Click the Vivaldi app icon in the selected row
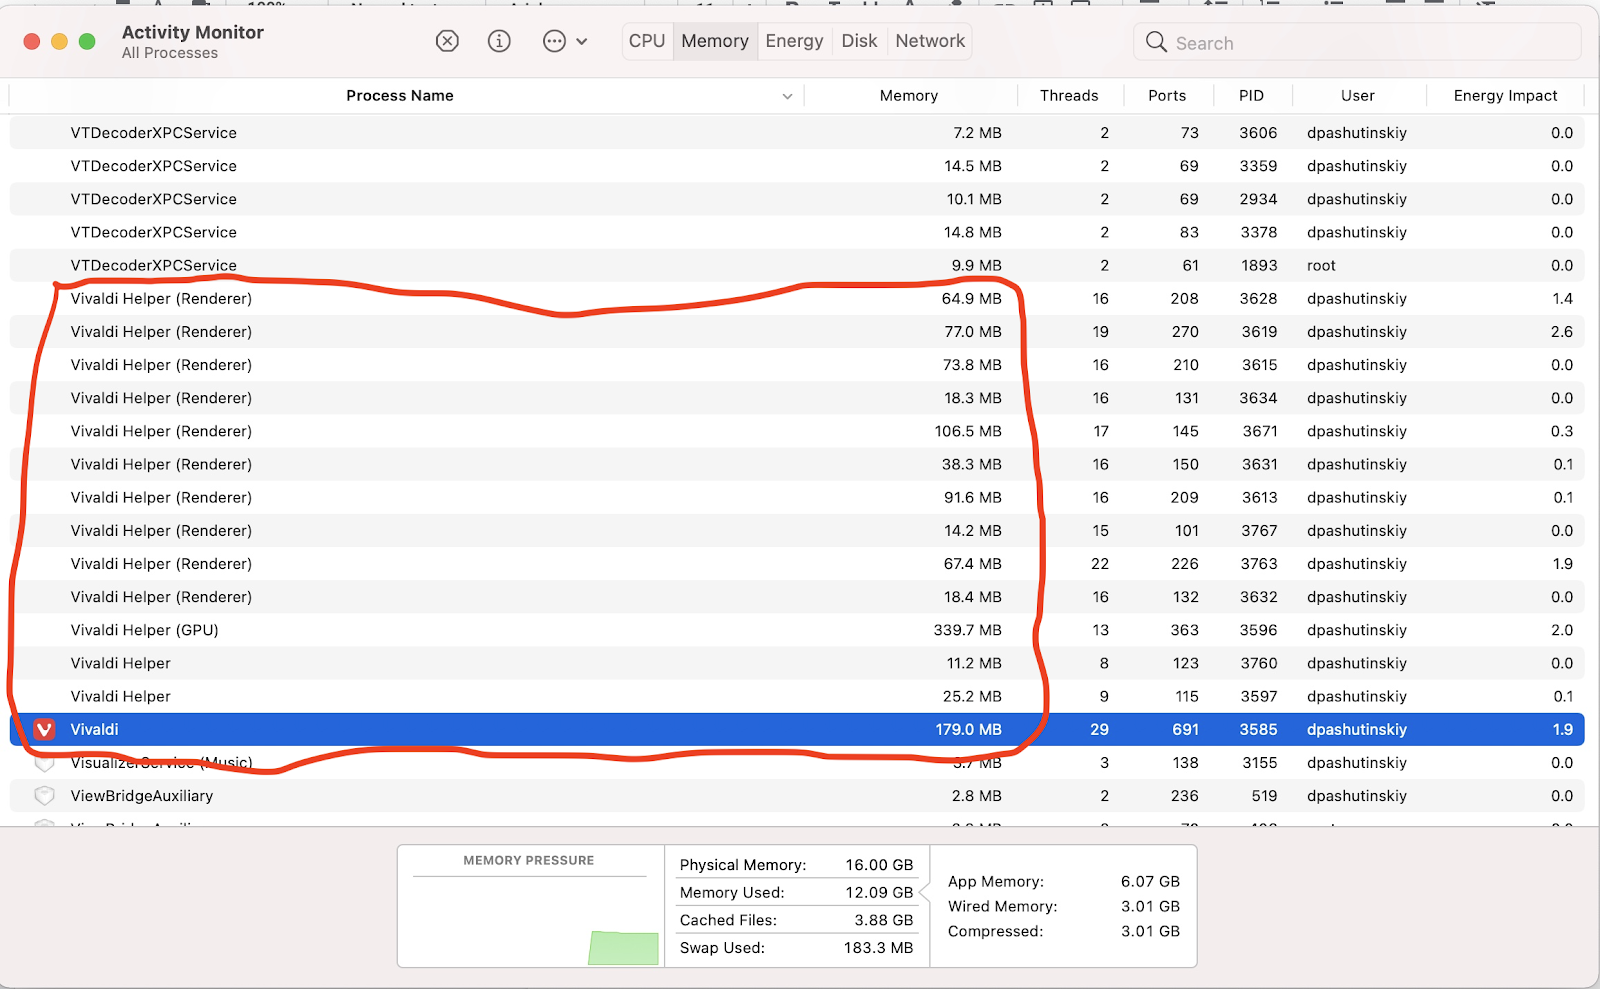 click(44, 729)
